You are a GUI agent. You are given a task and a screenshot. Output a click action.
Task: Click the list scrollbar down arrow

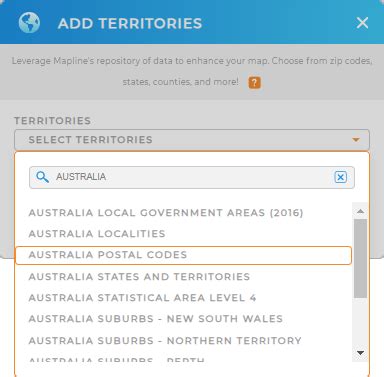click(x=360, y=353)
